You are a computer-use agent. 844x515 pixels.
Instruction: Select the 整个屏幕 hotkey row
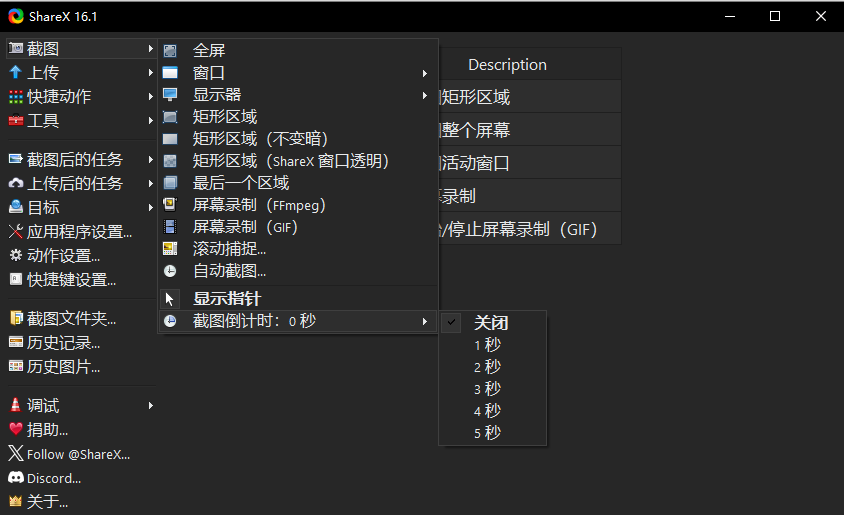click(530, 130)
